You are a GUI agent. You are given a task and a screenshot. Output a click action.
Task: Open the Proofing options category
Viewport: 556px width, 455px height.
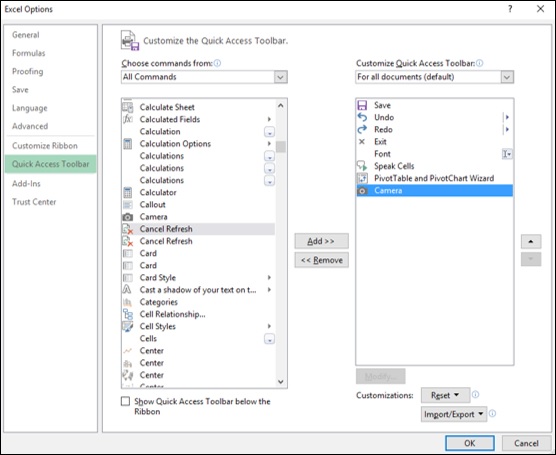pos(27,72)
